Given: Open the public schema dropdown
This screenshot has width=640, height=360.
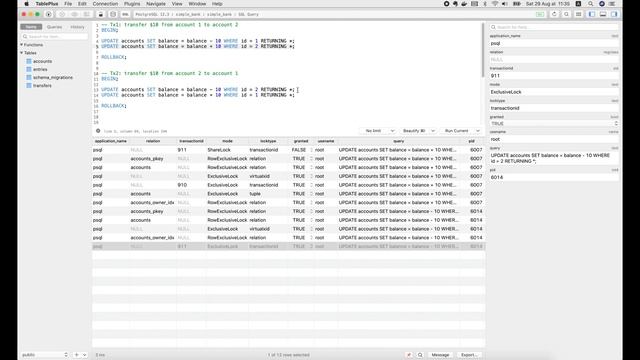Looking at the screenshot, I should pyautogui.click(x=44, y=355).
